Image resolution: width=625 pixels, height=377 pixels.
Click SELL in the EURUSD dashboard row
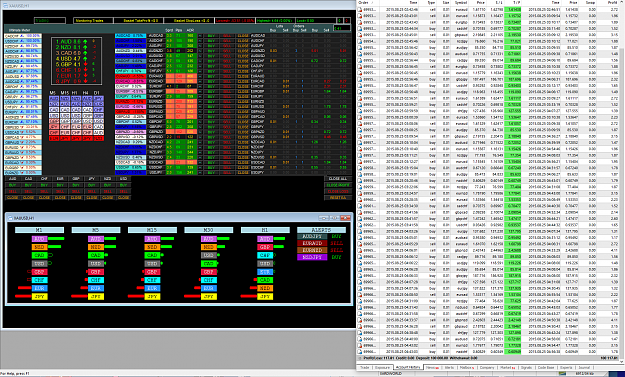(227, 107)
